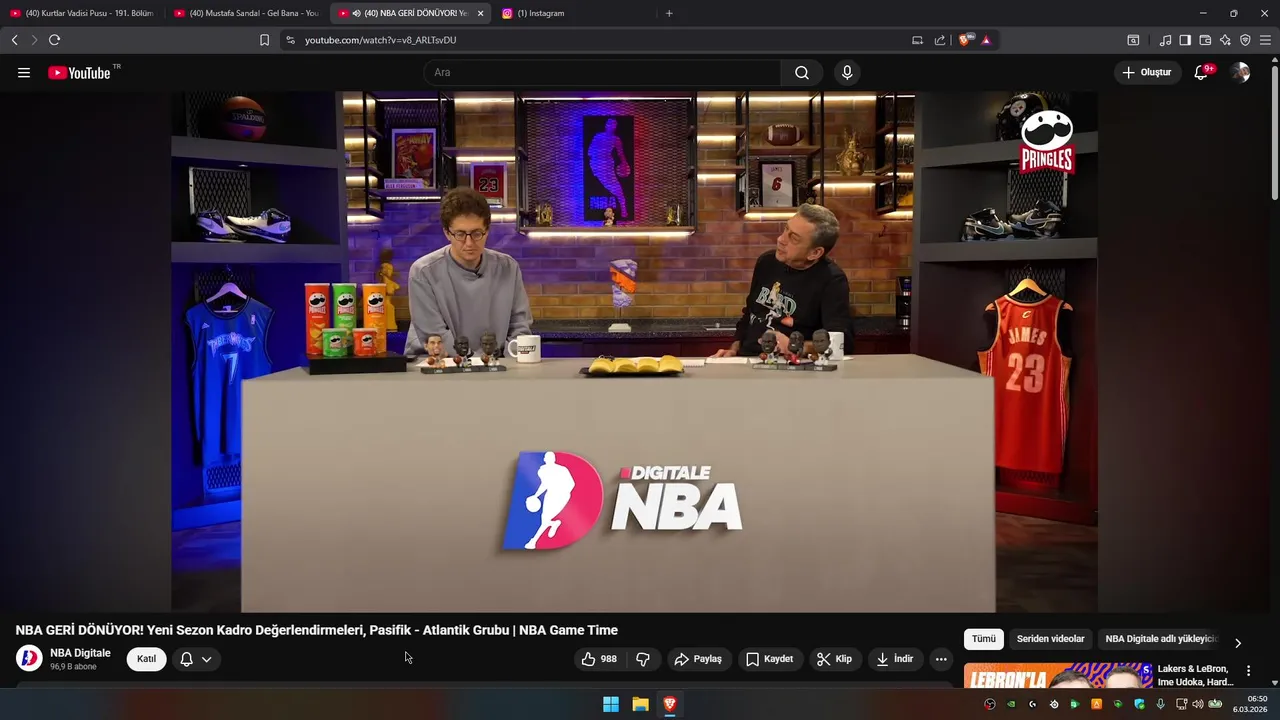The width and height of the screenshot is (1280, 720).
Task: Open Brave Wallet icon
Action: click(x=1205, y=40)
